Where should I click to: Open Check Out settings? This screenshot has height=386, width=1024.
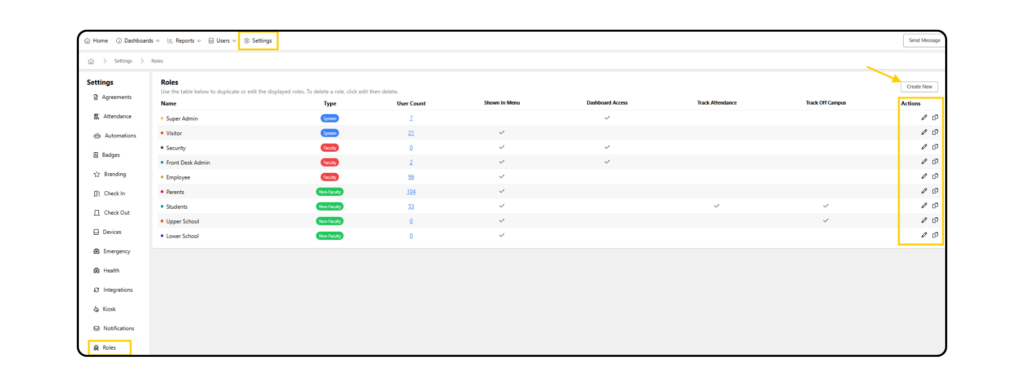coord(112,213)
